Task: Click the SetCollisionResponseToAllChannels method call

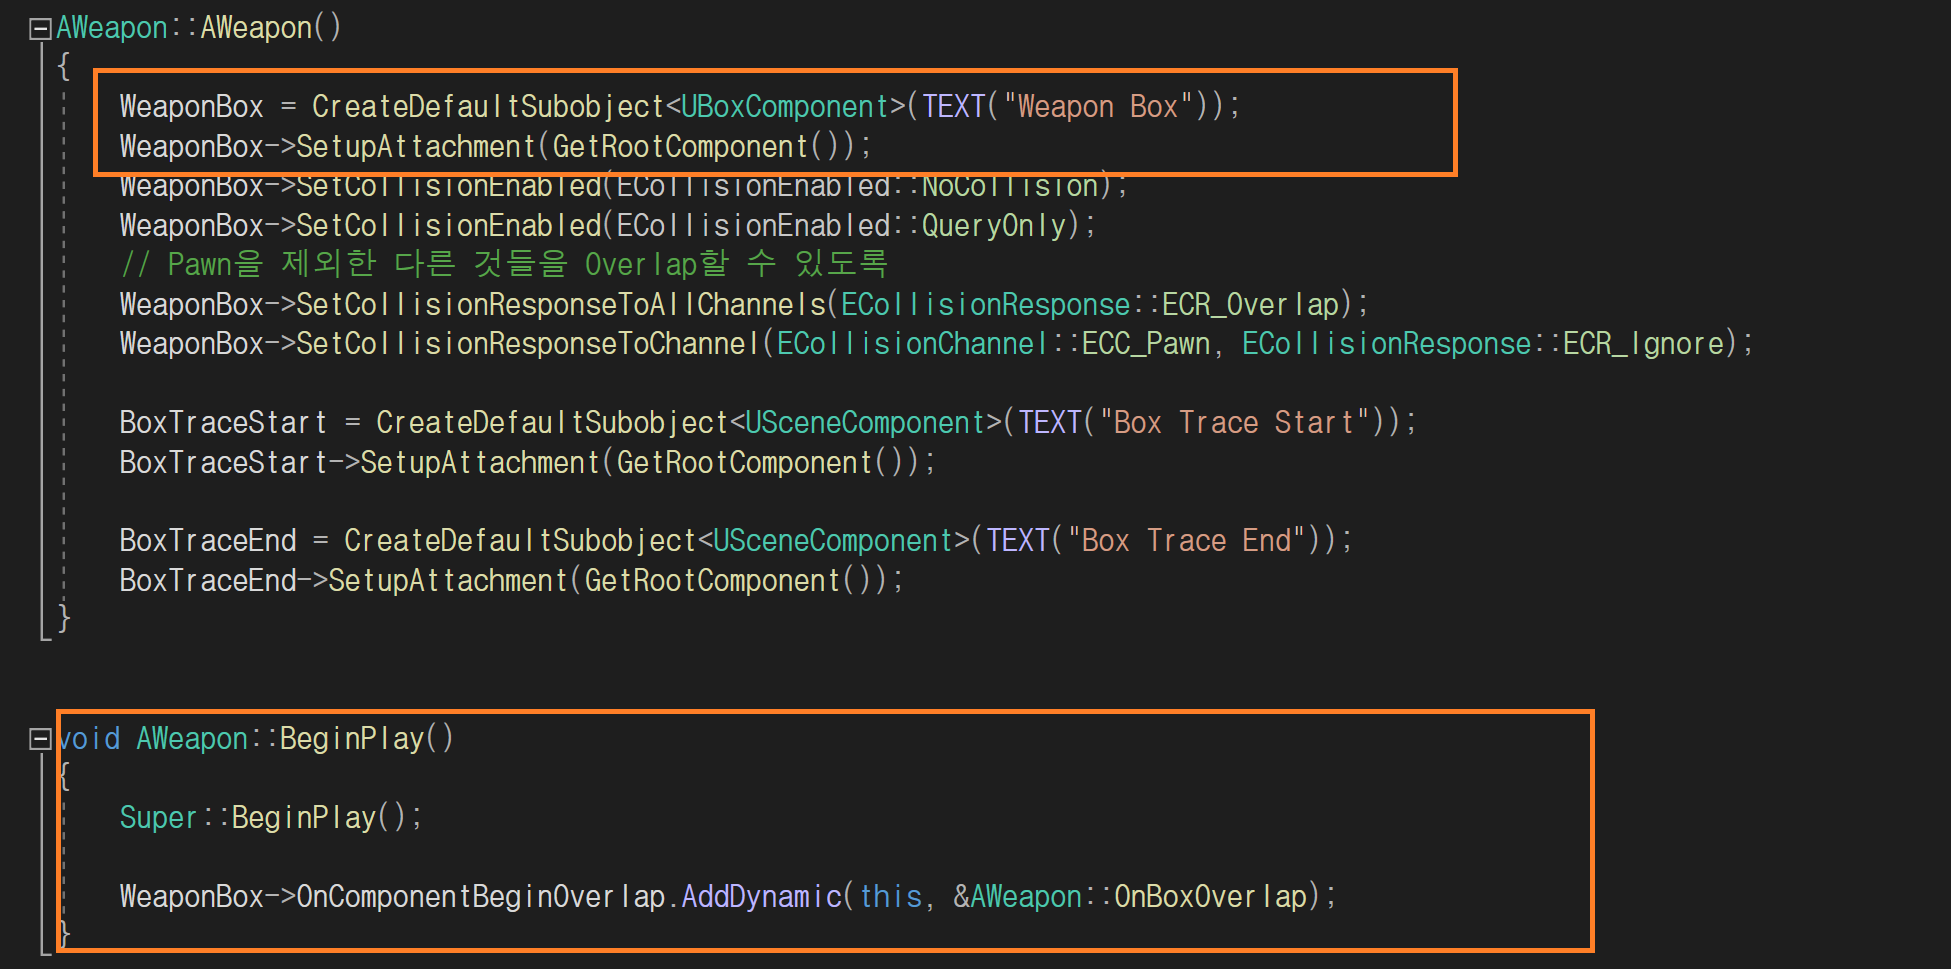Action: point(560,305)
